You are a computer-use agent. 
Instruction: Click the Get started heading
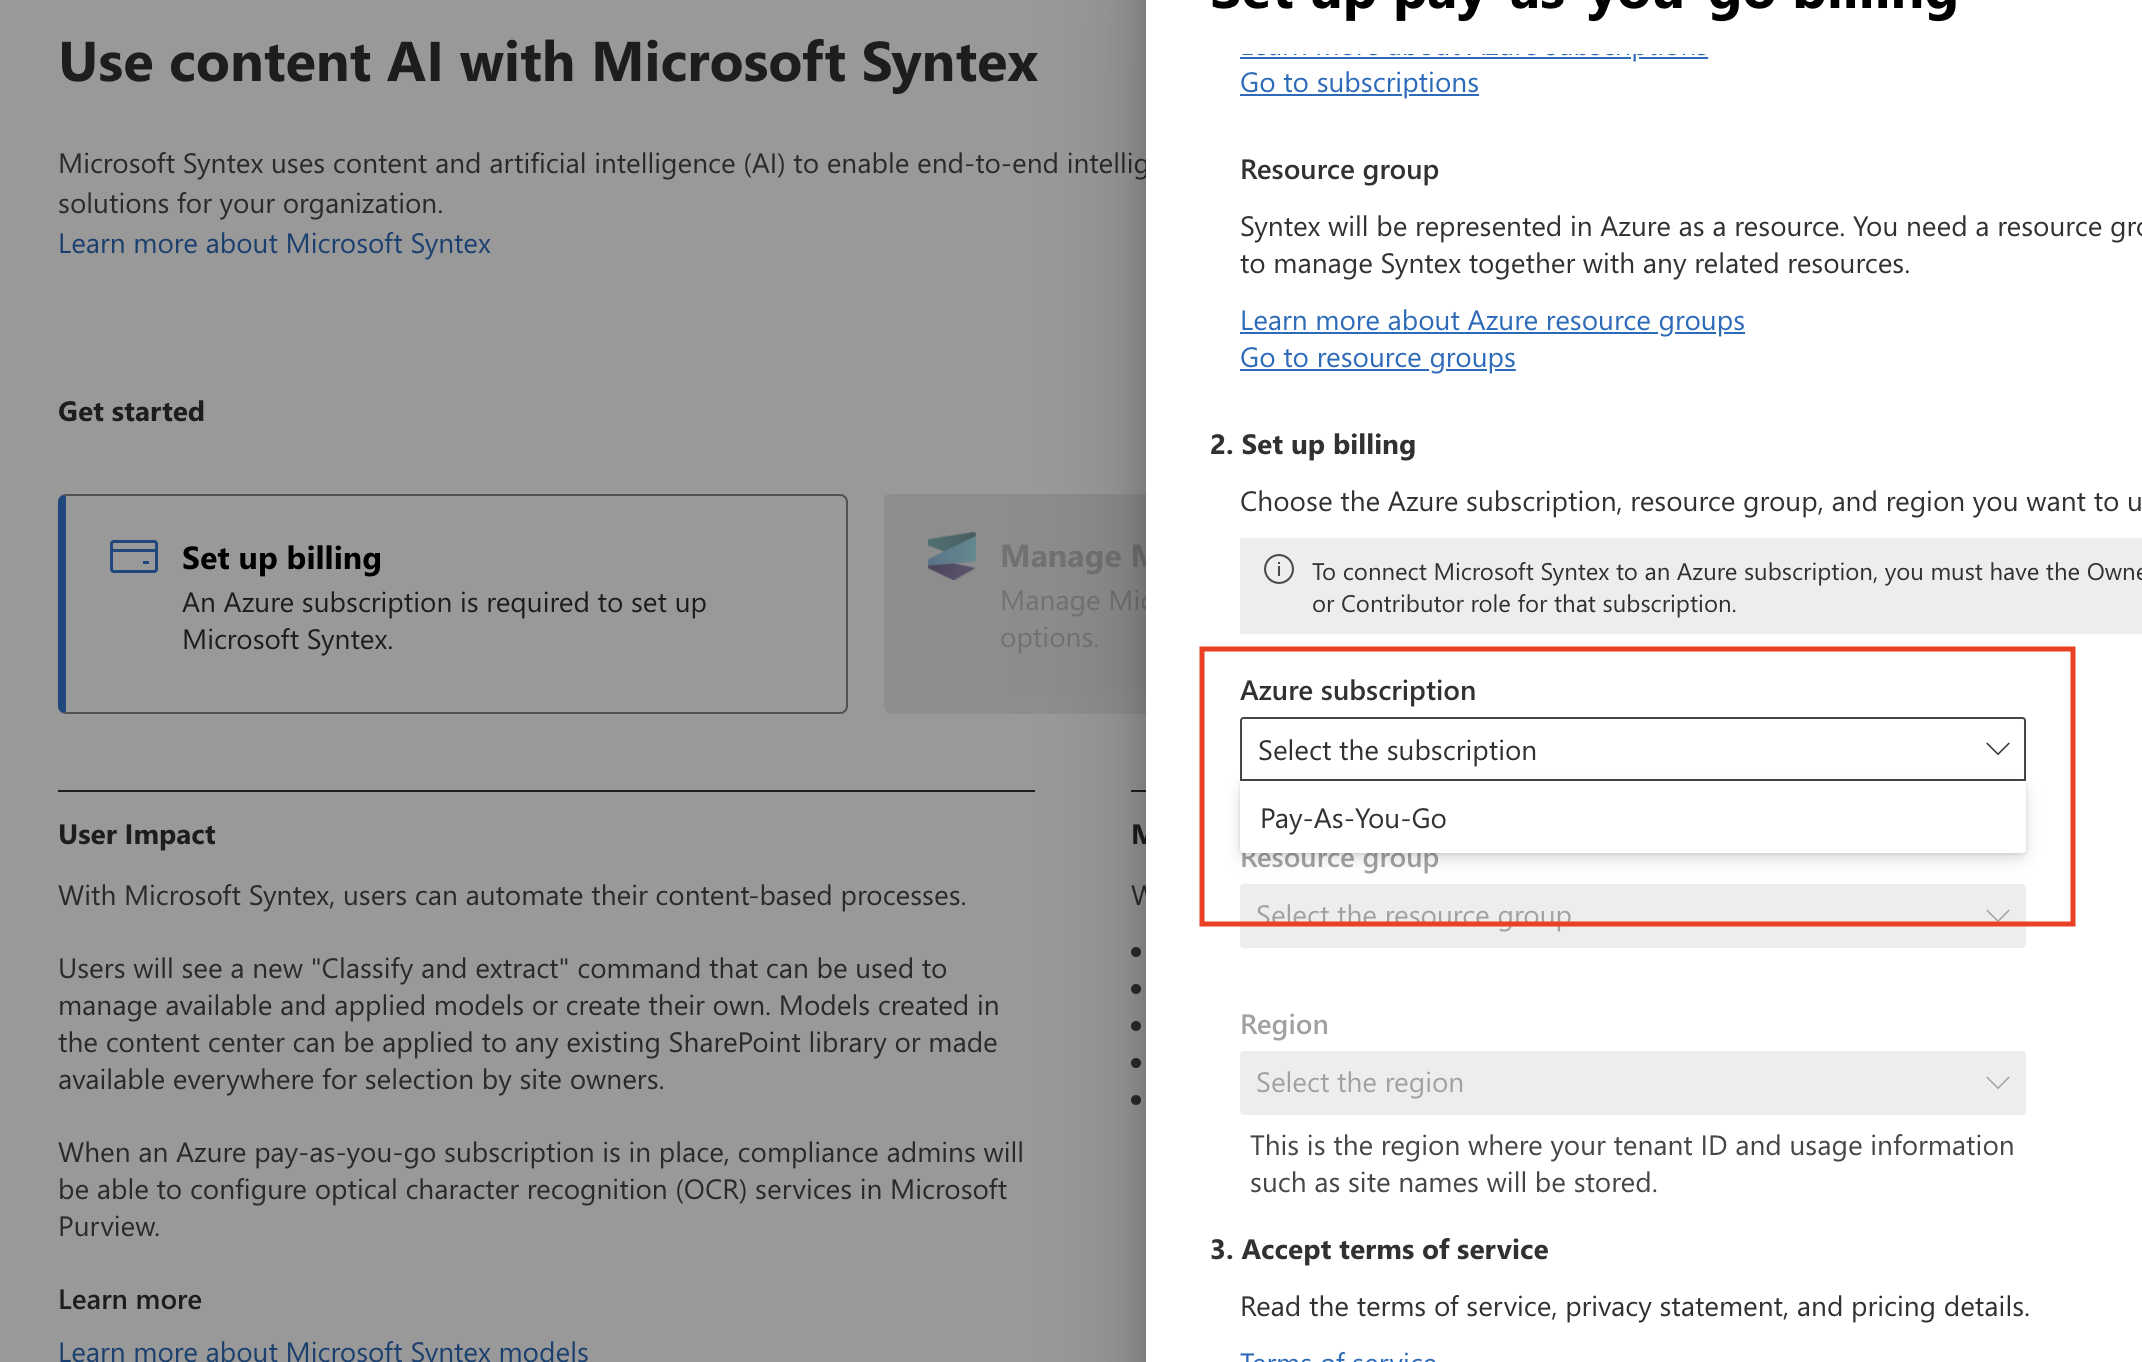[131, 411]
